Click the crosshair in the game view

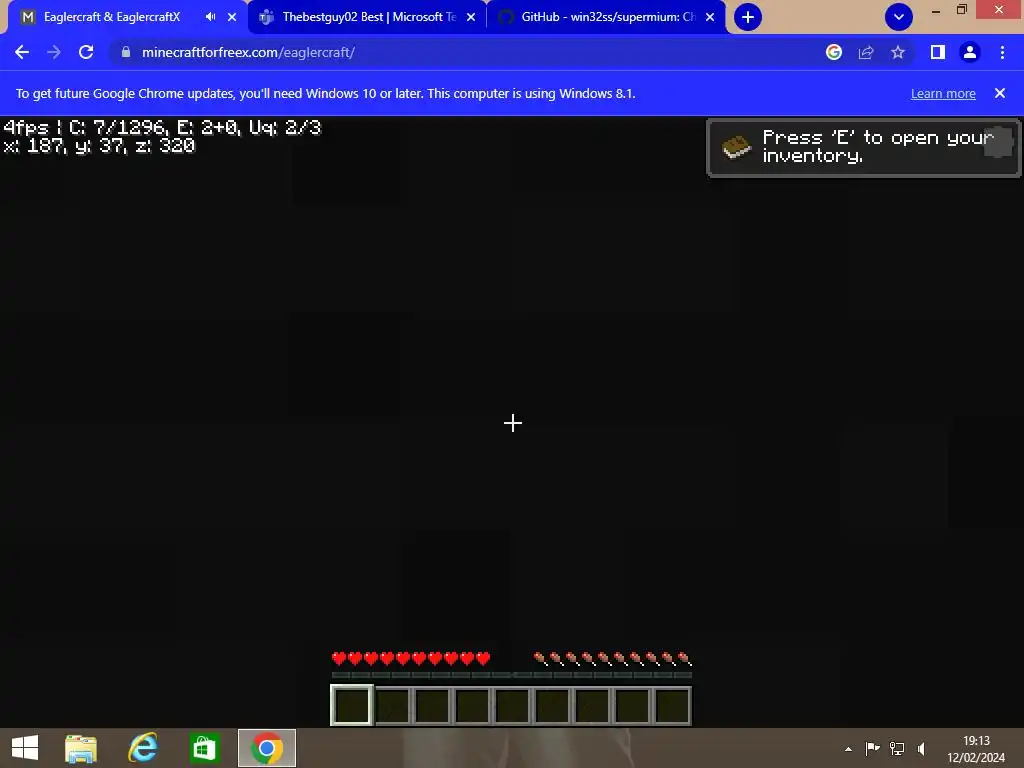(x=513, y=423)
